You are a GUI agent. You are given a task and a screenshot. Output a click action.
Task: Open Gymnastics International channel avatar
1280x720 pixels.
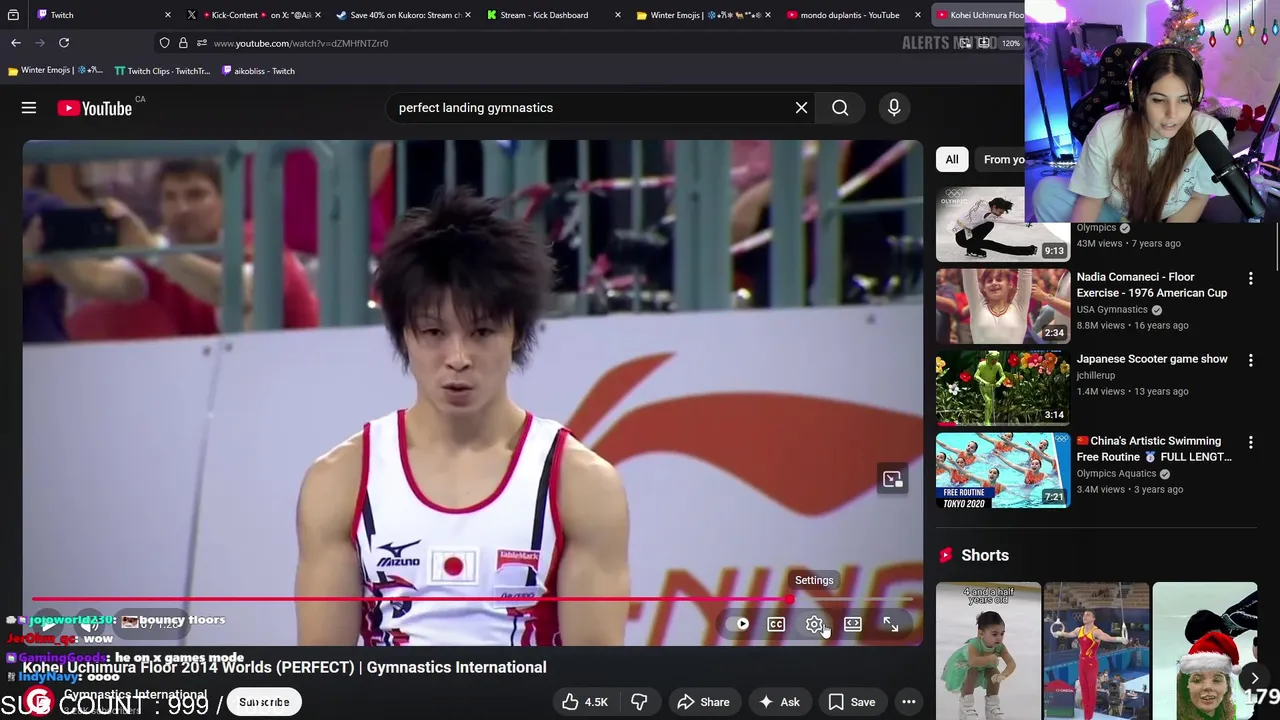coord(39,701)
